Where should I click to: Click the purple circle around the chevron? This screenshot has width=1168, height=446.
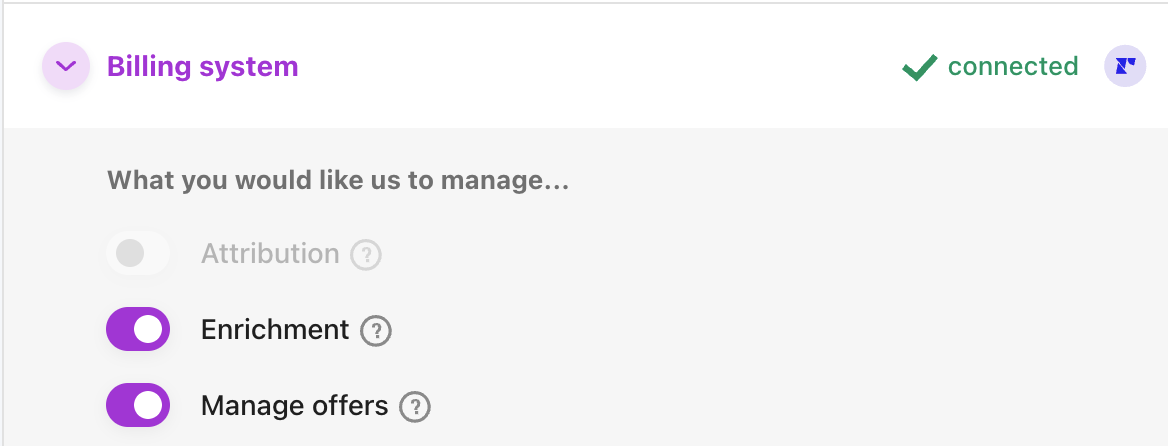point(52,54)
